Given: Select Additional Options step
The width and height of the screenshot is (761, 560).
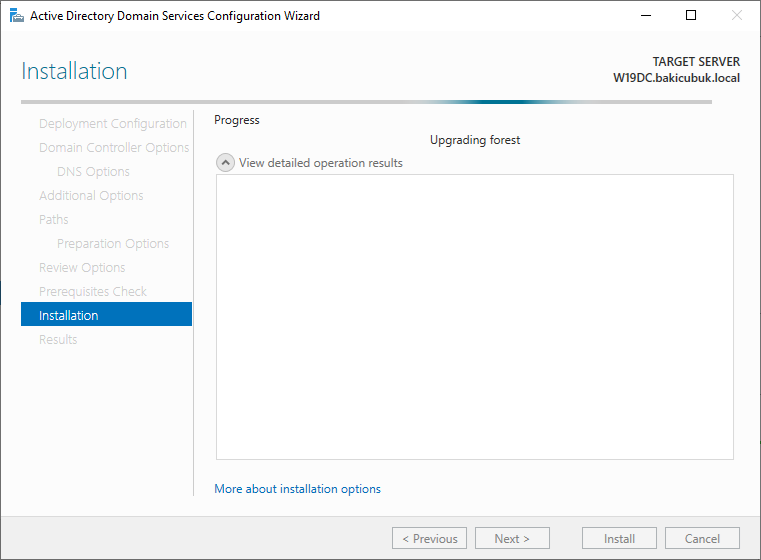Looking at the screenshot, I should coord(91,196).
